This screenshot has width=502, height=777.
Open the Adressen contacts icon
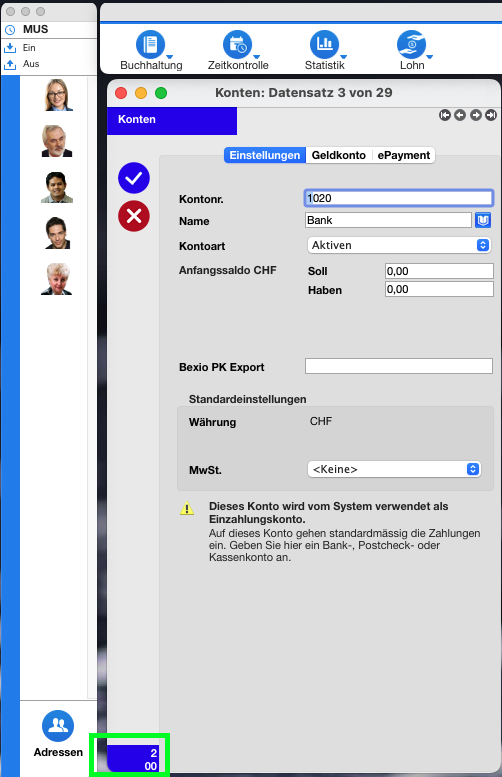coord(58,726)
